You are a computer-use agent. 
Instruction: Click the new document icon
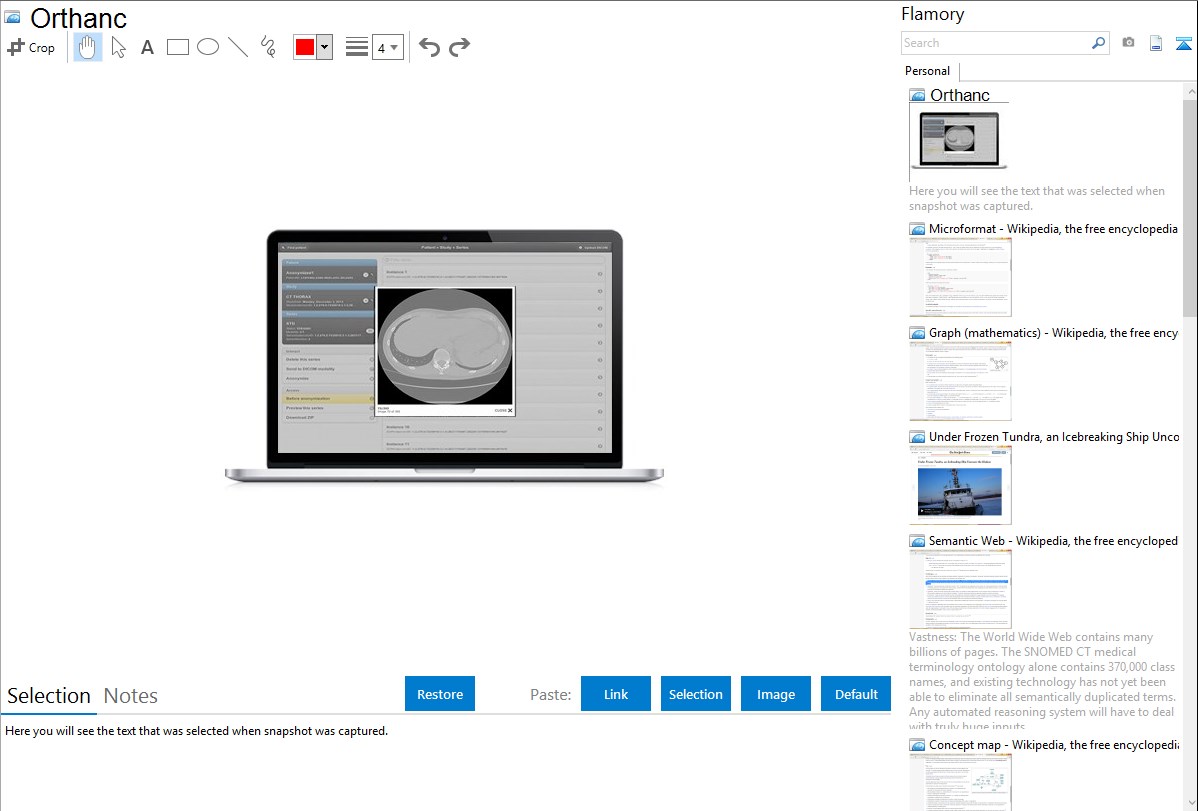click(1156, 43)
